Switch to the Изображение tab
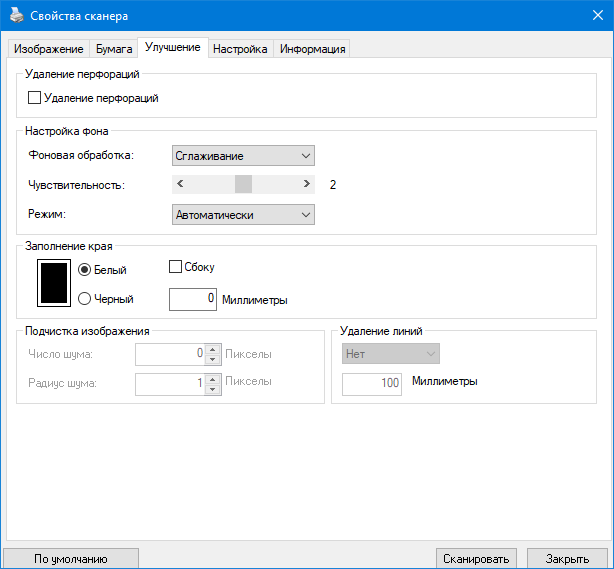This screenshot has width=614, height=569. [49, 49]
